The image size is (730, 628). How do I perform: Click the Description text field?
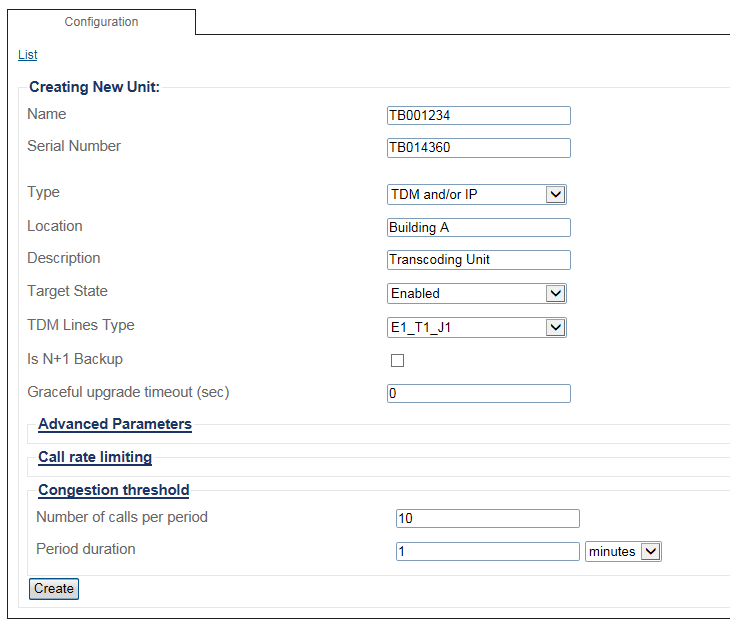[478, 260]
